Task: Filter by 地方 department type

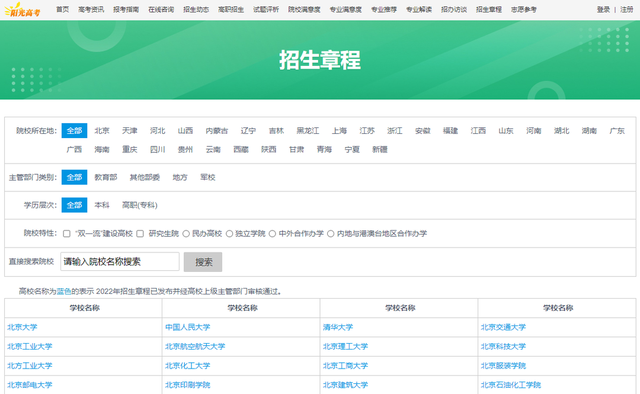Action: [x=180, y=177]
